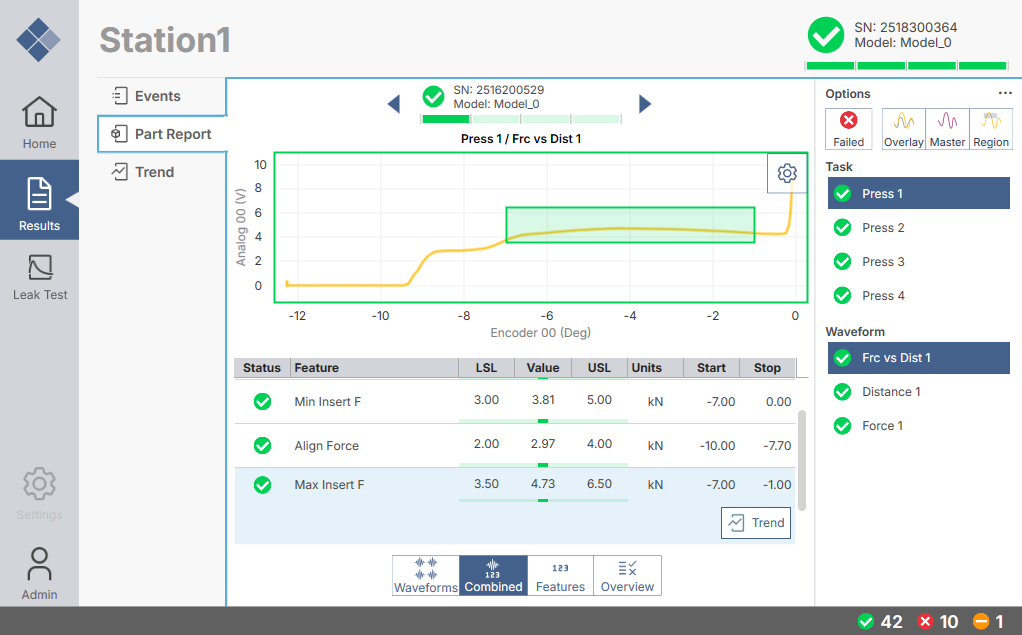Click the Min Insert F value range bar

543,421
